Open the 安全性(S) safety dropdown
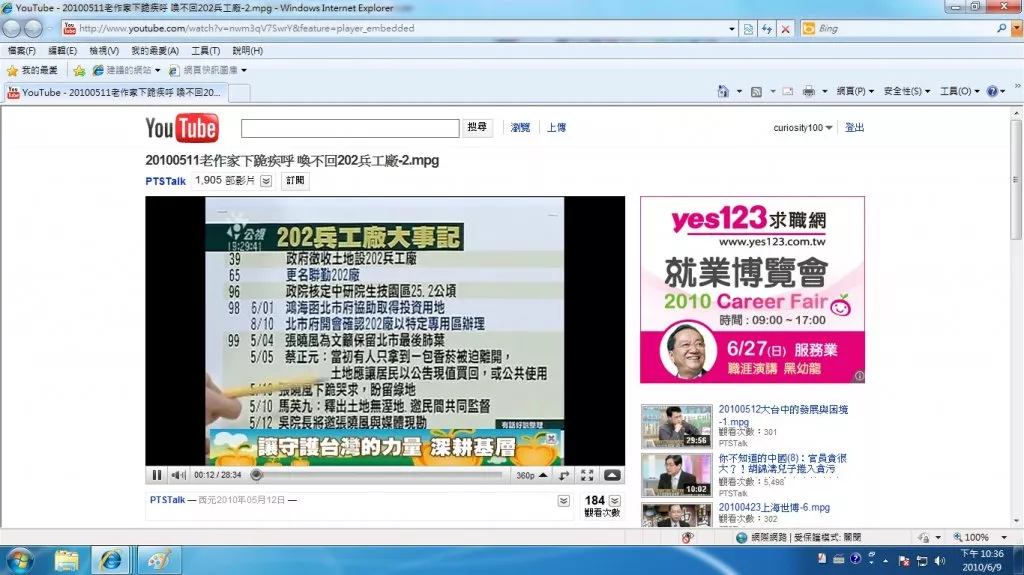The height and width of the screenshot is (575, 1024). 906,91
